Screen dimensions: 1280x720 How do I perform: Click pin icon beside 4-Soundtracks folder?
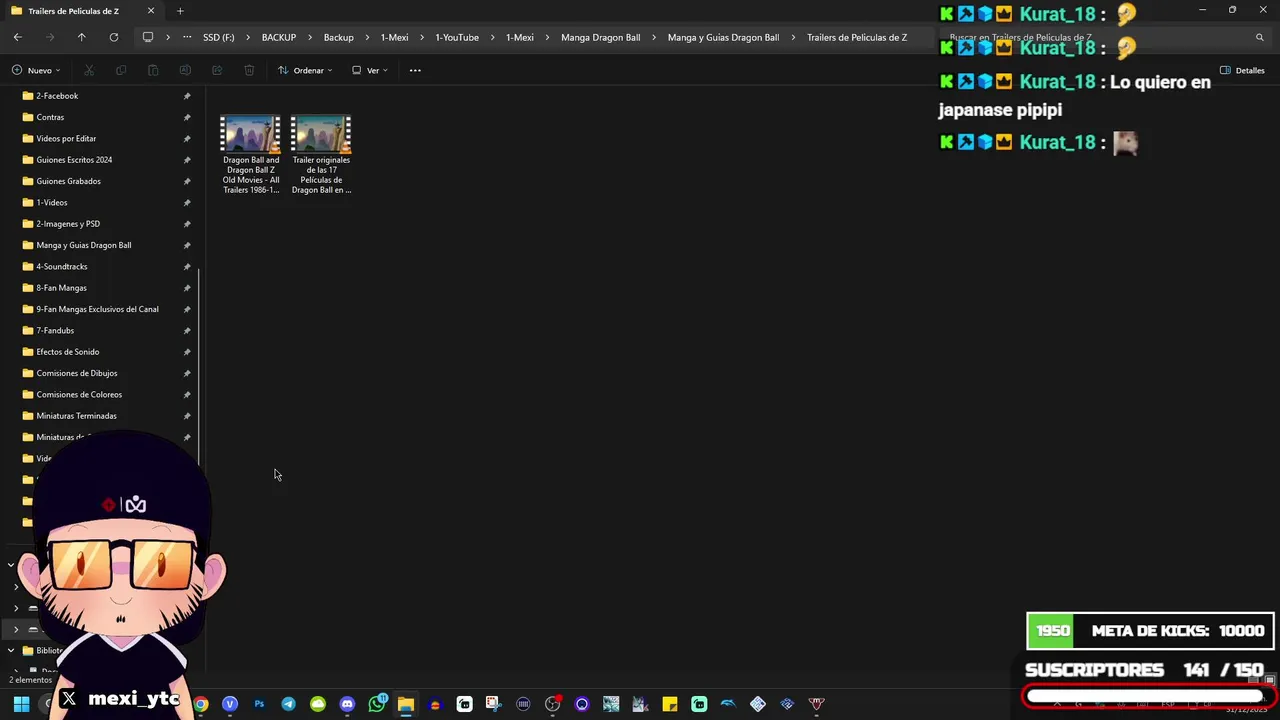187,267
